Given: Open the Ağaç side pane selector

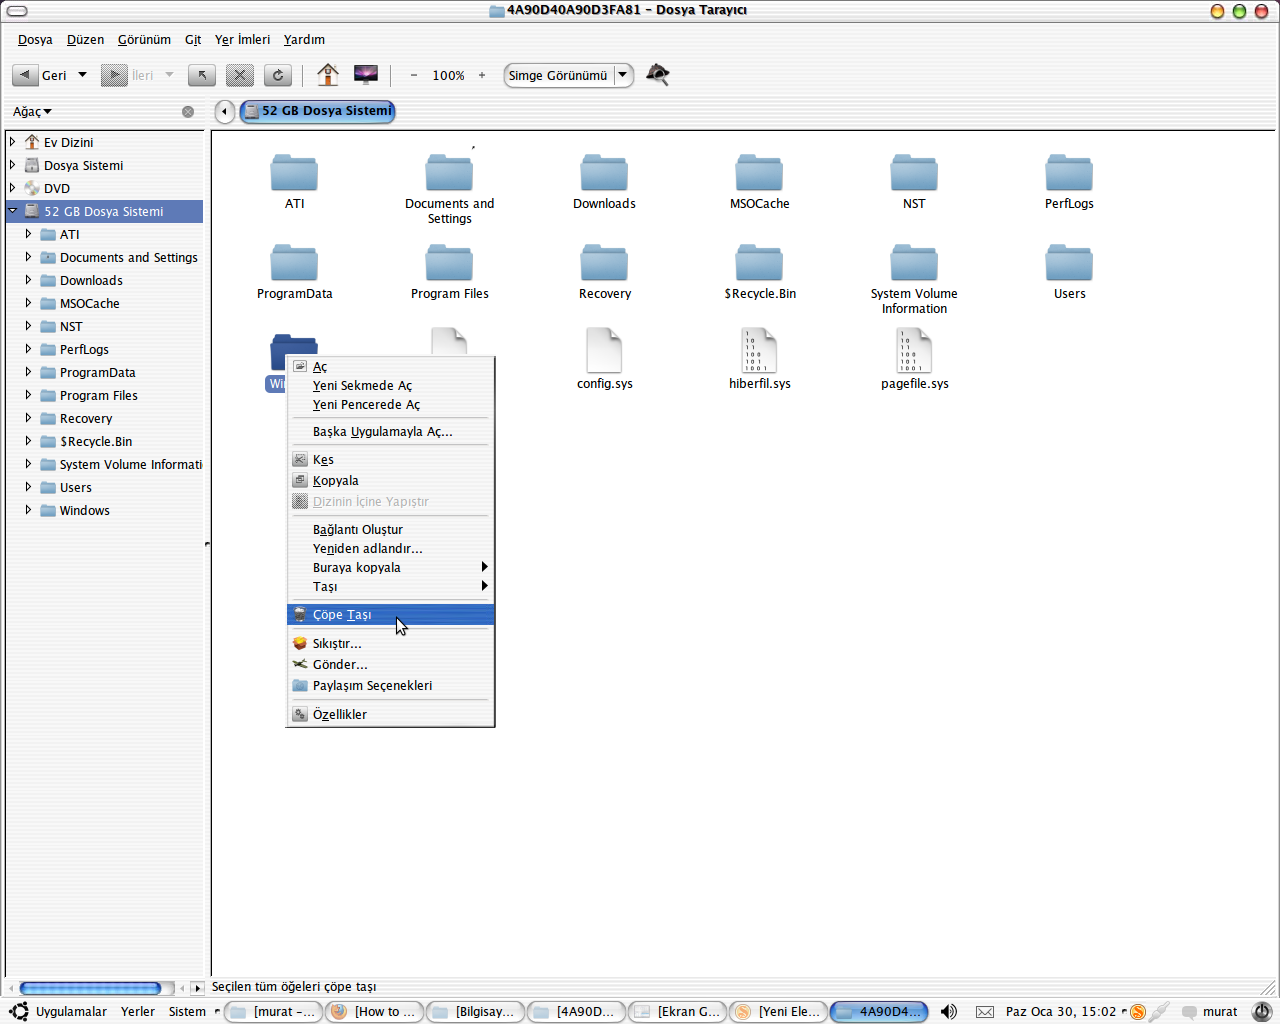Looking at the screenshot, I should pyautogui.click(x=32, y=111).
